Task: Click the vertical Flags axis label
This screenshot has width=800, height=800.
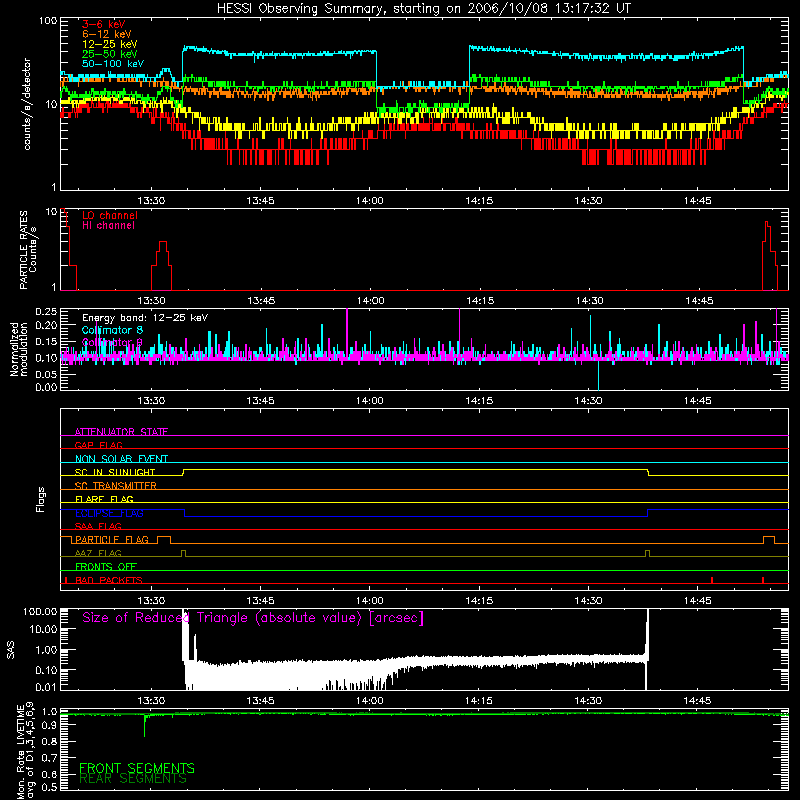Action: pyautogui.click(x=40, y=499)
